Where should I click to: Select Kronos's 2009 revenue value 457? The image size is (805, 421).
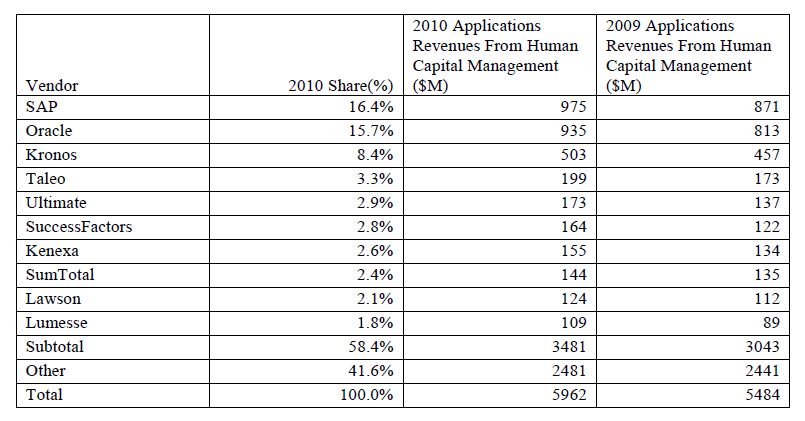(769, 153)
